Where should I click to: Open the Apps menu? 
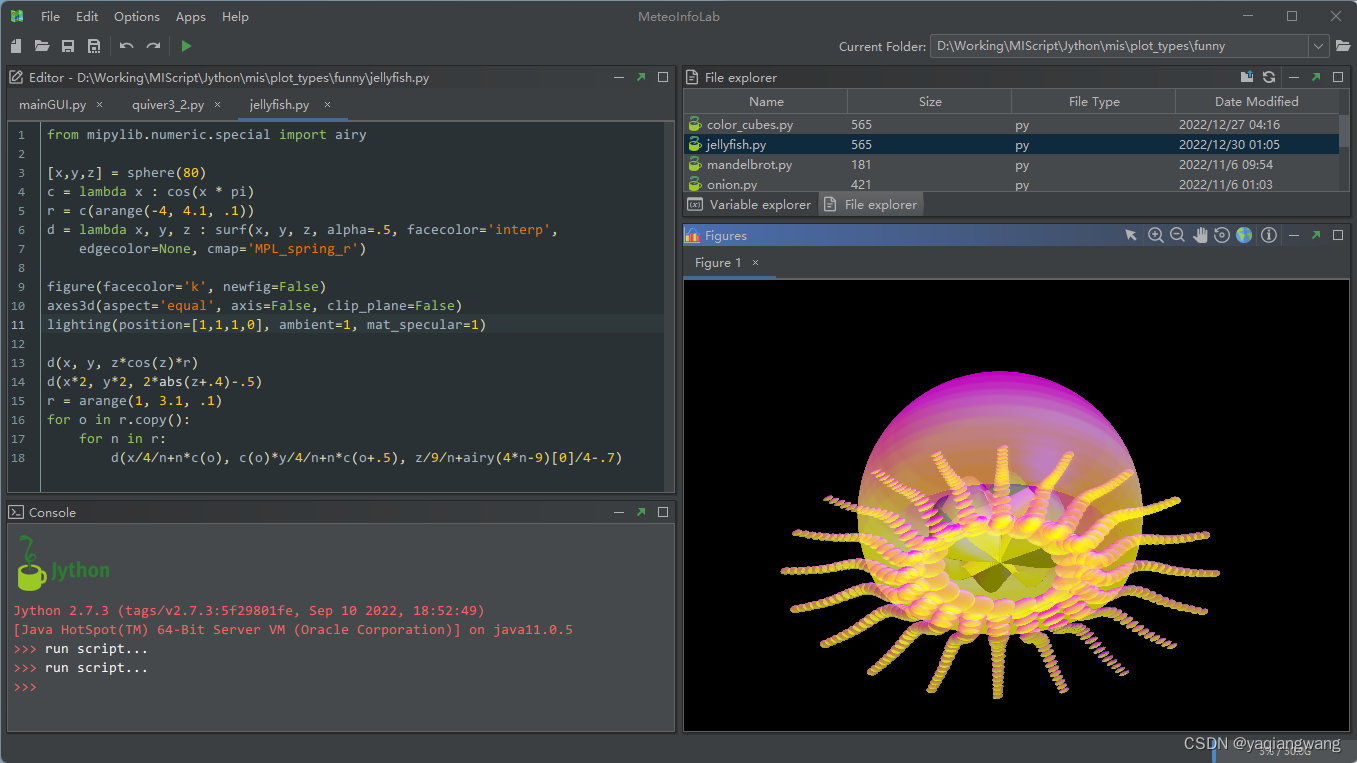tap(190, 17)
